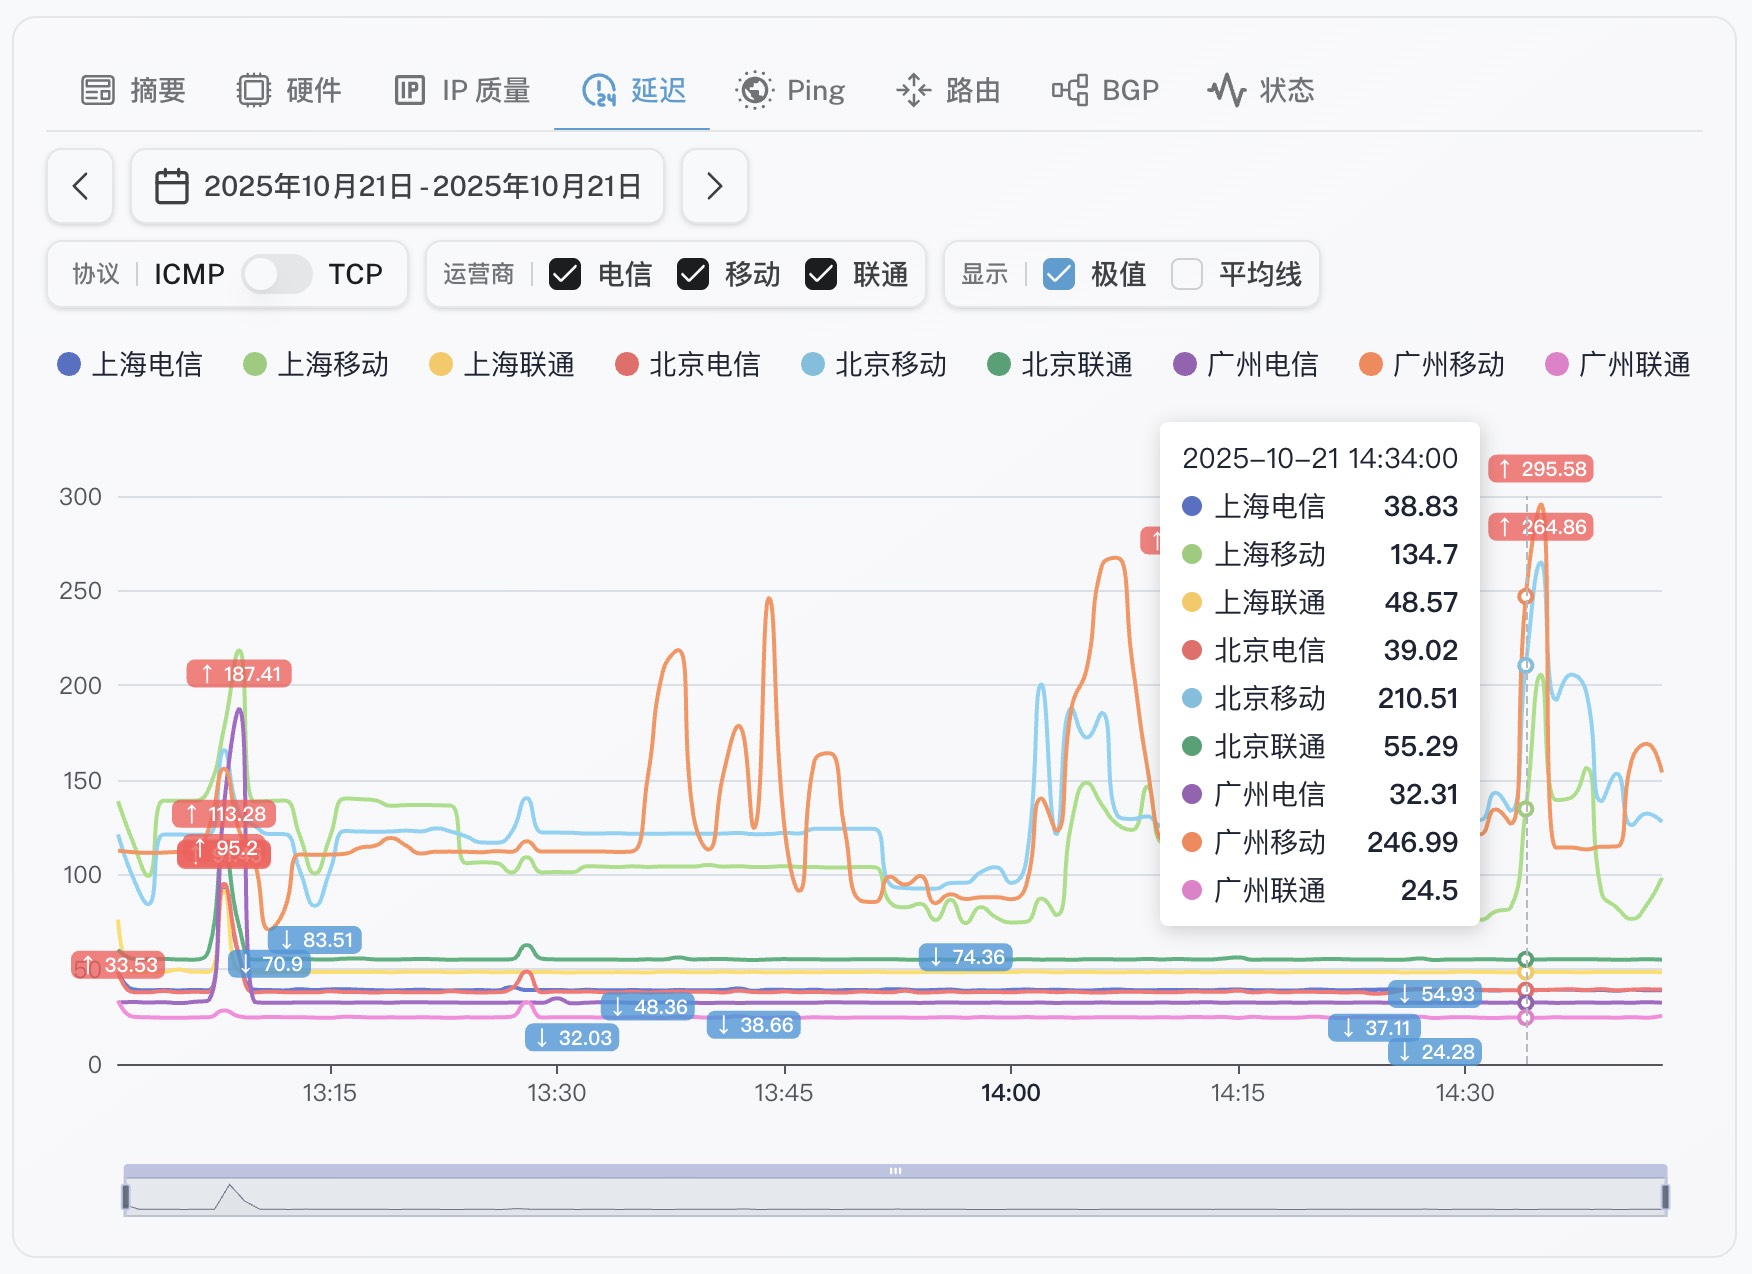Click the Ping globe icon

754,90
